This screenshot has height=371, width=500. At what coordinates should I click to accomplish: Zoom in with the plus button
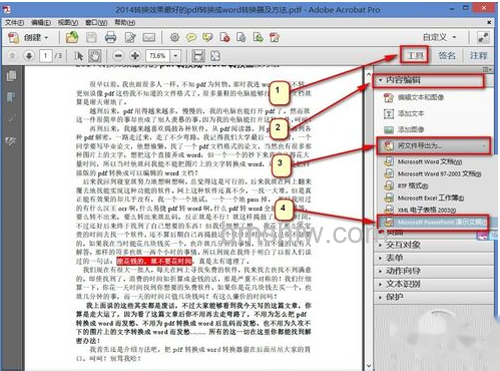(135, 56)
